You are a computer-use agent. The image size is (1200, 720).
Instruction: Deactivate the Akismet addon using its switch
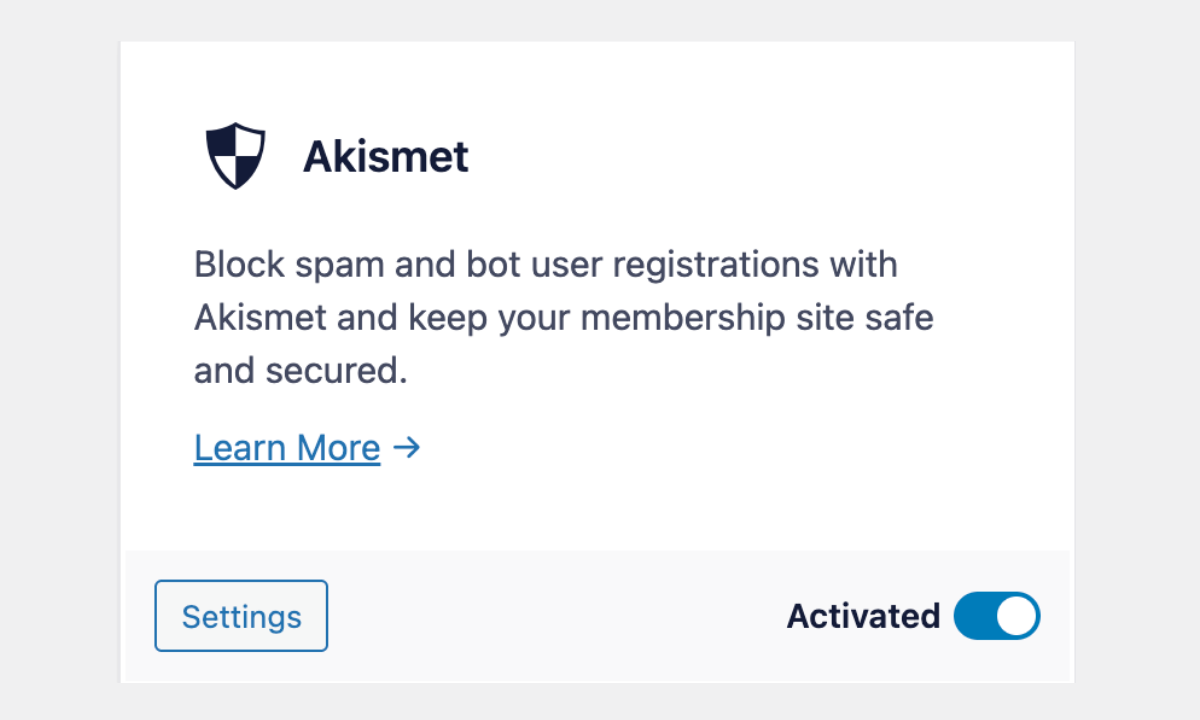[997, 616]
